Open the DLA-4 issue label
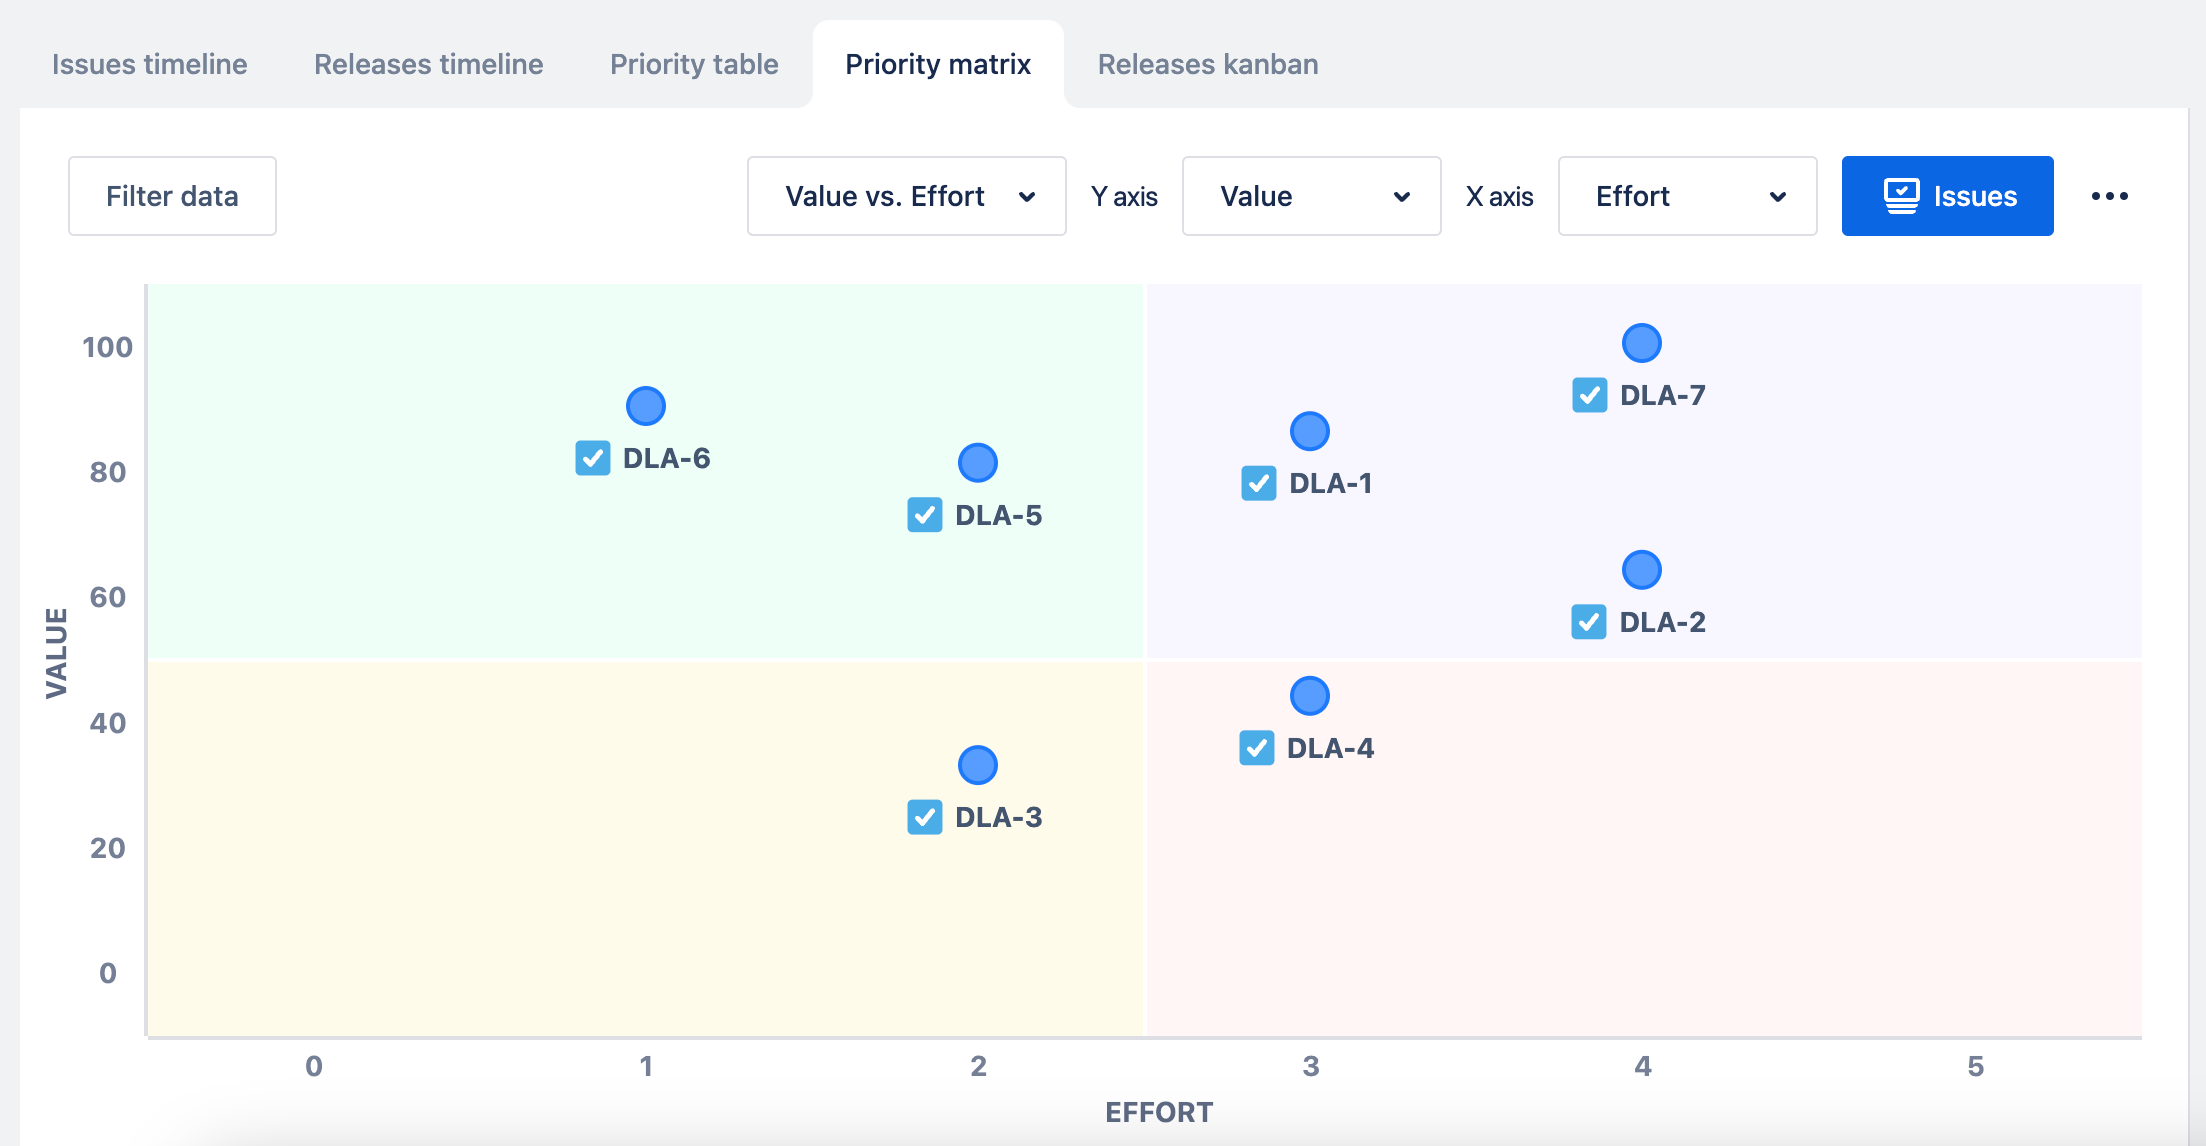The width and height of the screenshot is (2206, 1146). pyautogui.click(x=1330, y=748)
